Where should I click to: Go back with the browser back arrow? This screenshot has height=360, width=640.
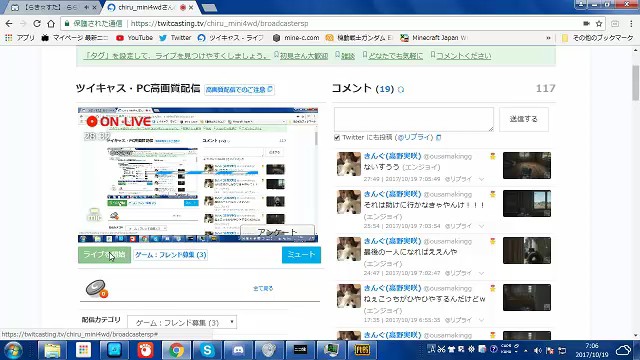click(x=9, y=24)
